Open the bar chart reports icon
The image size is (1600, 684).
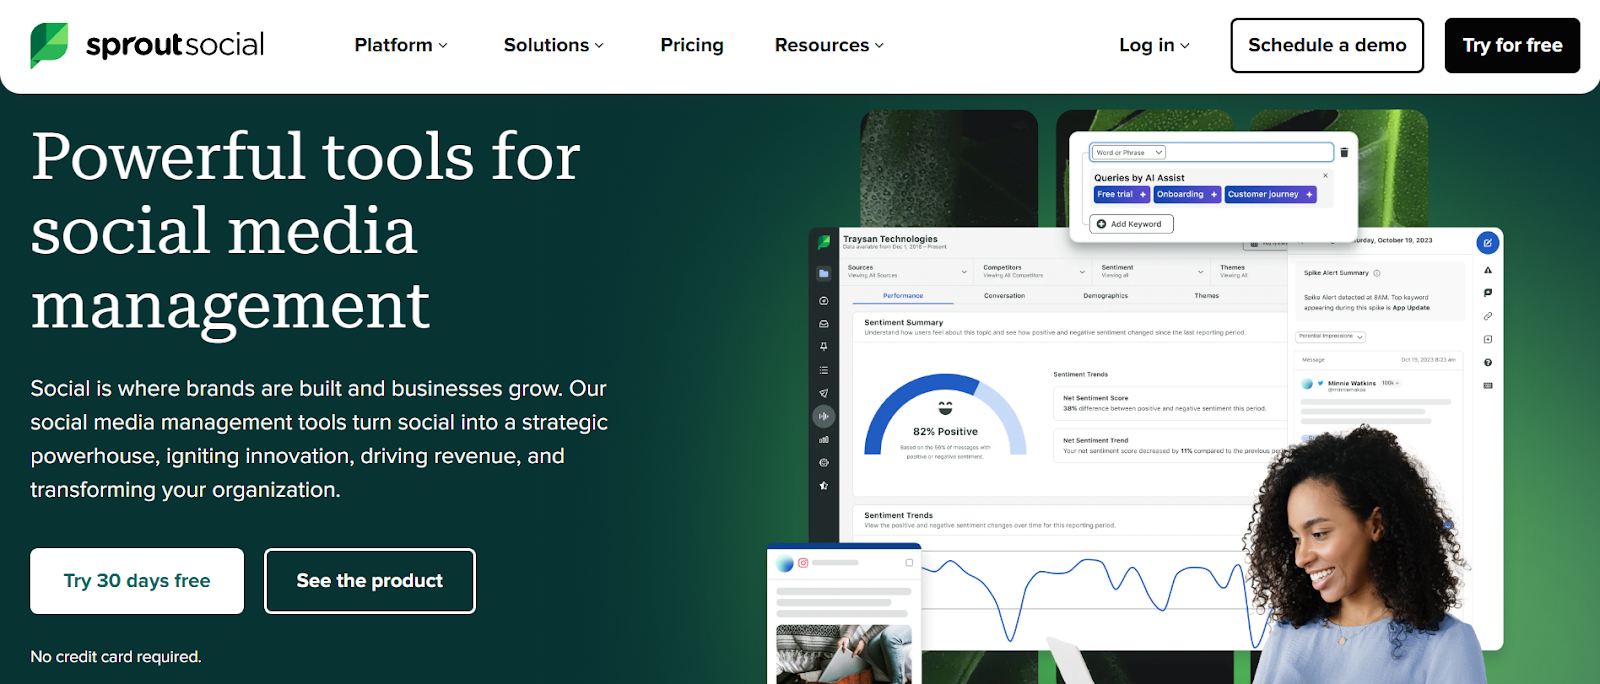[x=824, y=439]
